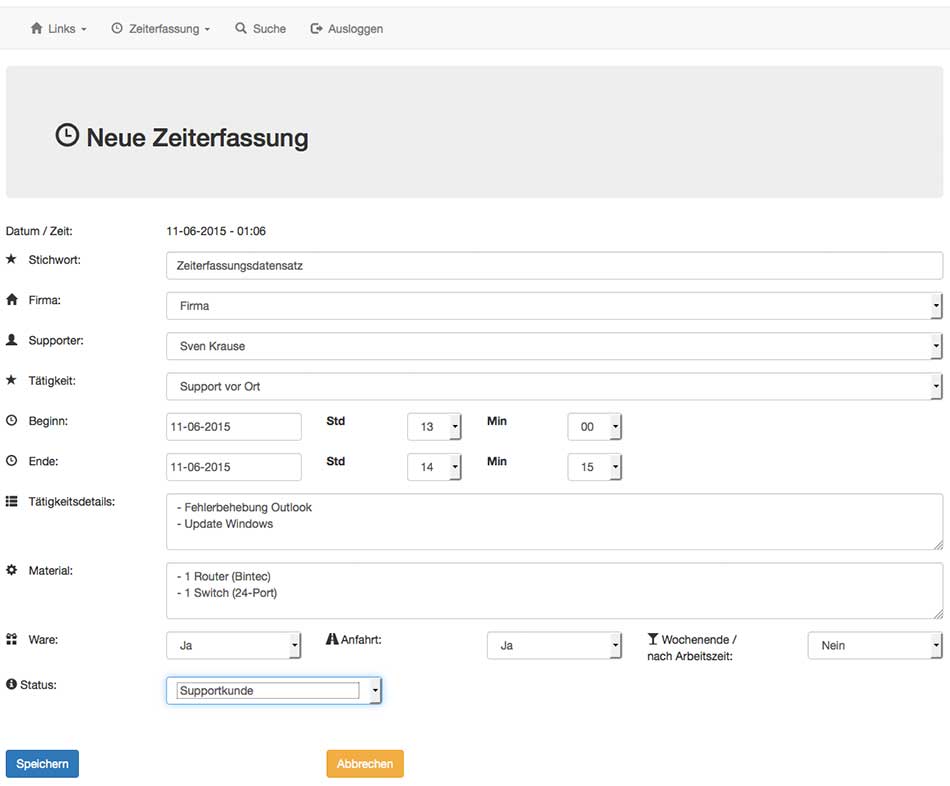Click the gift icon beside Ware
Viewport: 950px width, 786px height.
12,639
